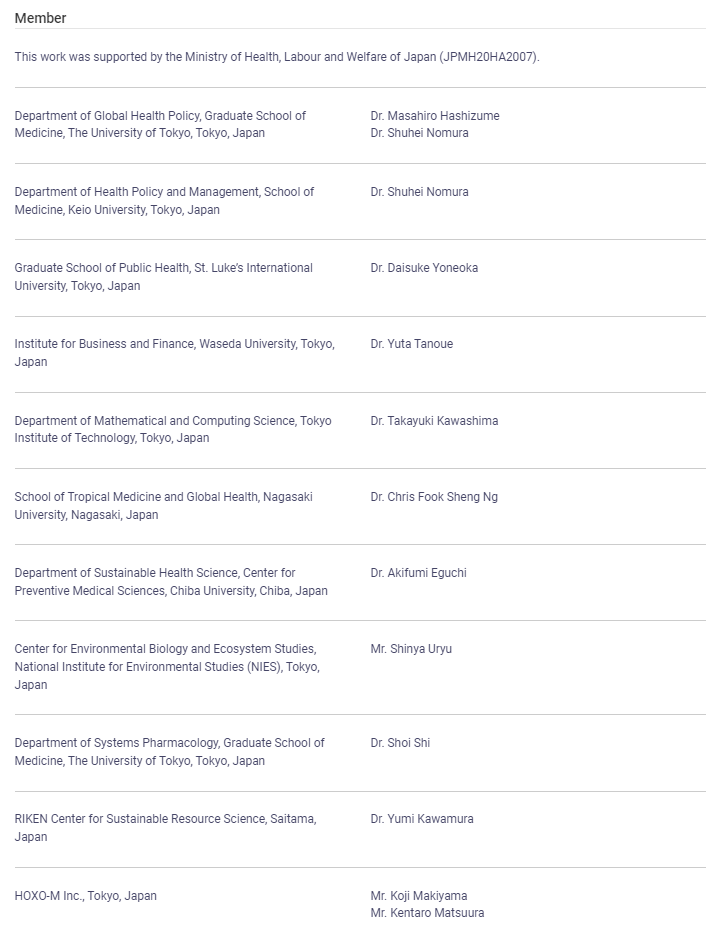
Task: Click the Tokyo Institute of Technology affiliation
Action: coord(172,429)
